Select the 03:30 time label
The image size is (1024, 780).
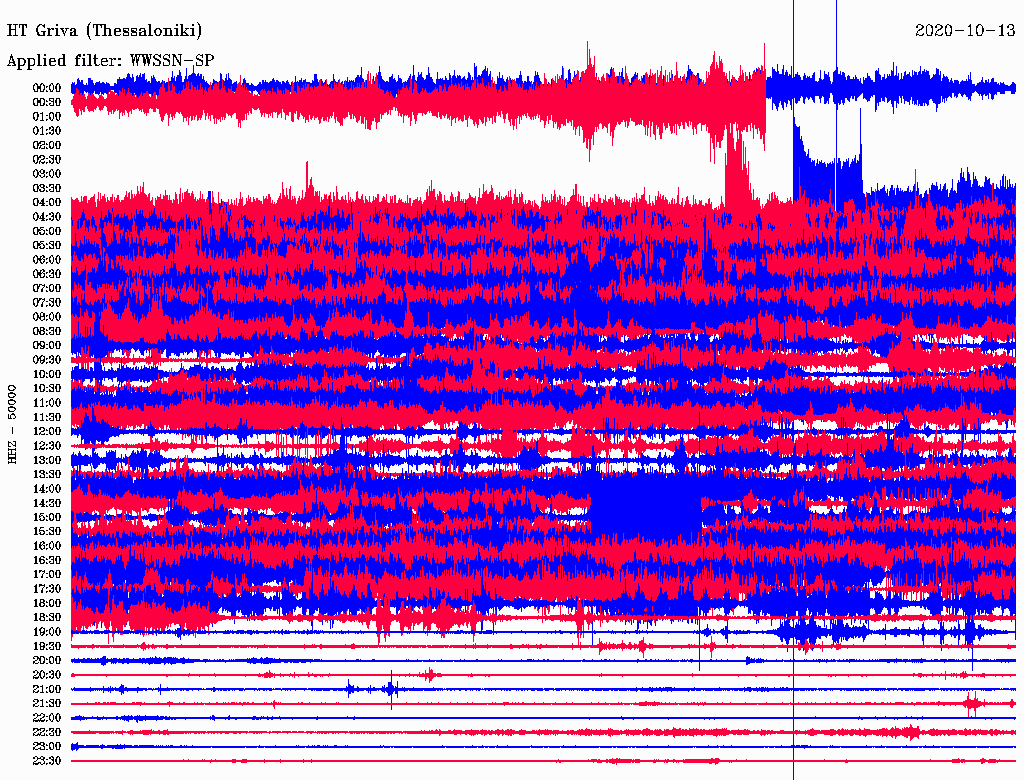47,189
